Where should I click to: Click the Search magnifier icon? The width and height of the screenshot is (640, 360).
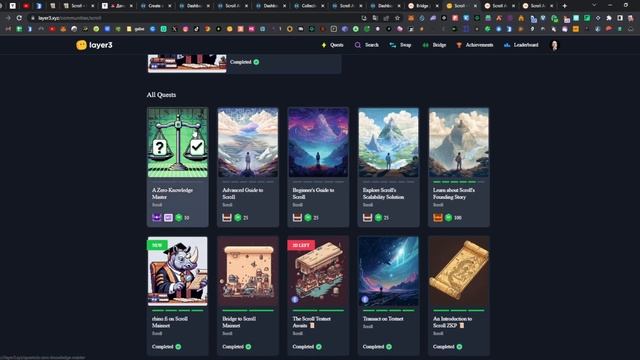[358, 45]
